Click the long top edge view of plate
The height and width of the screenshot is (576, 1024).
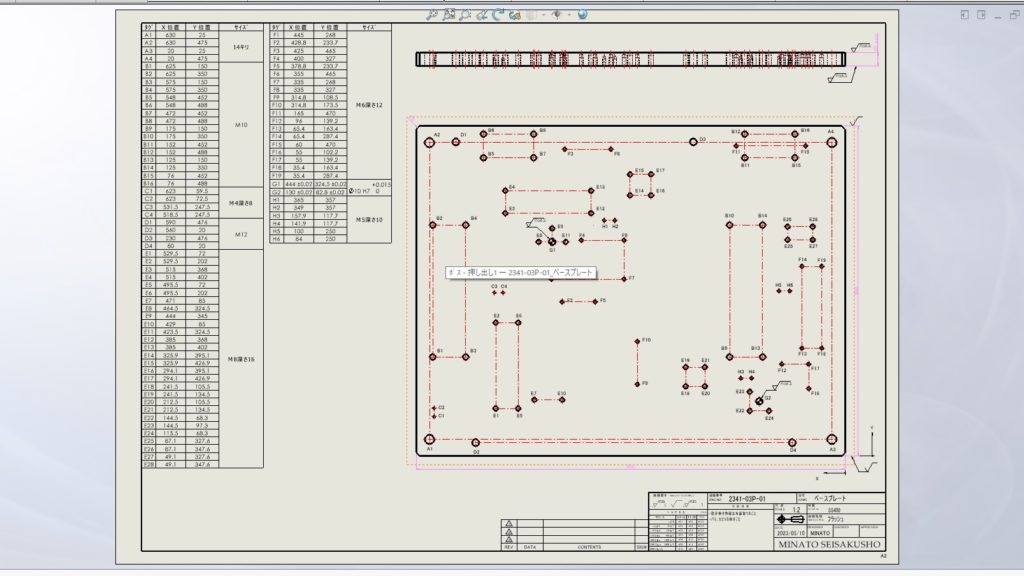(630, 59)
